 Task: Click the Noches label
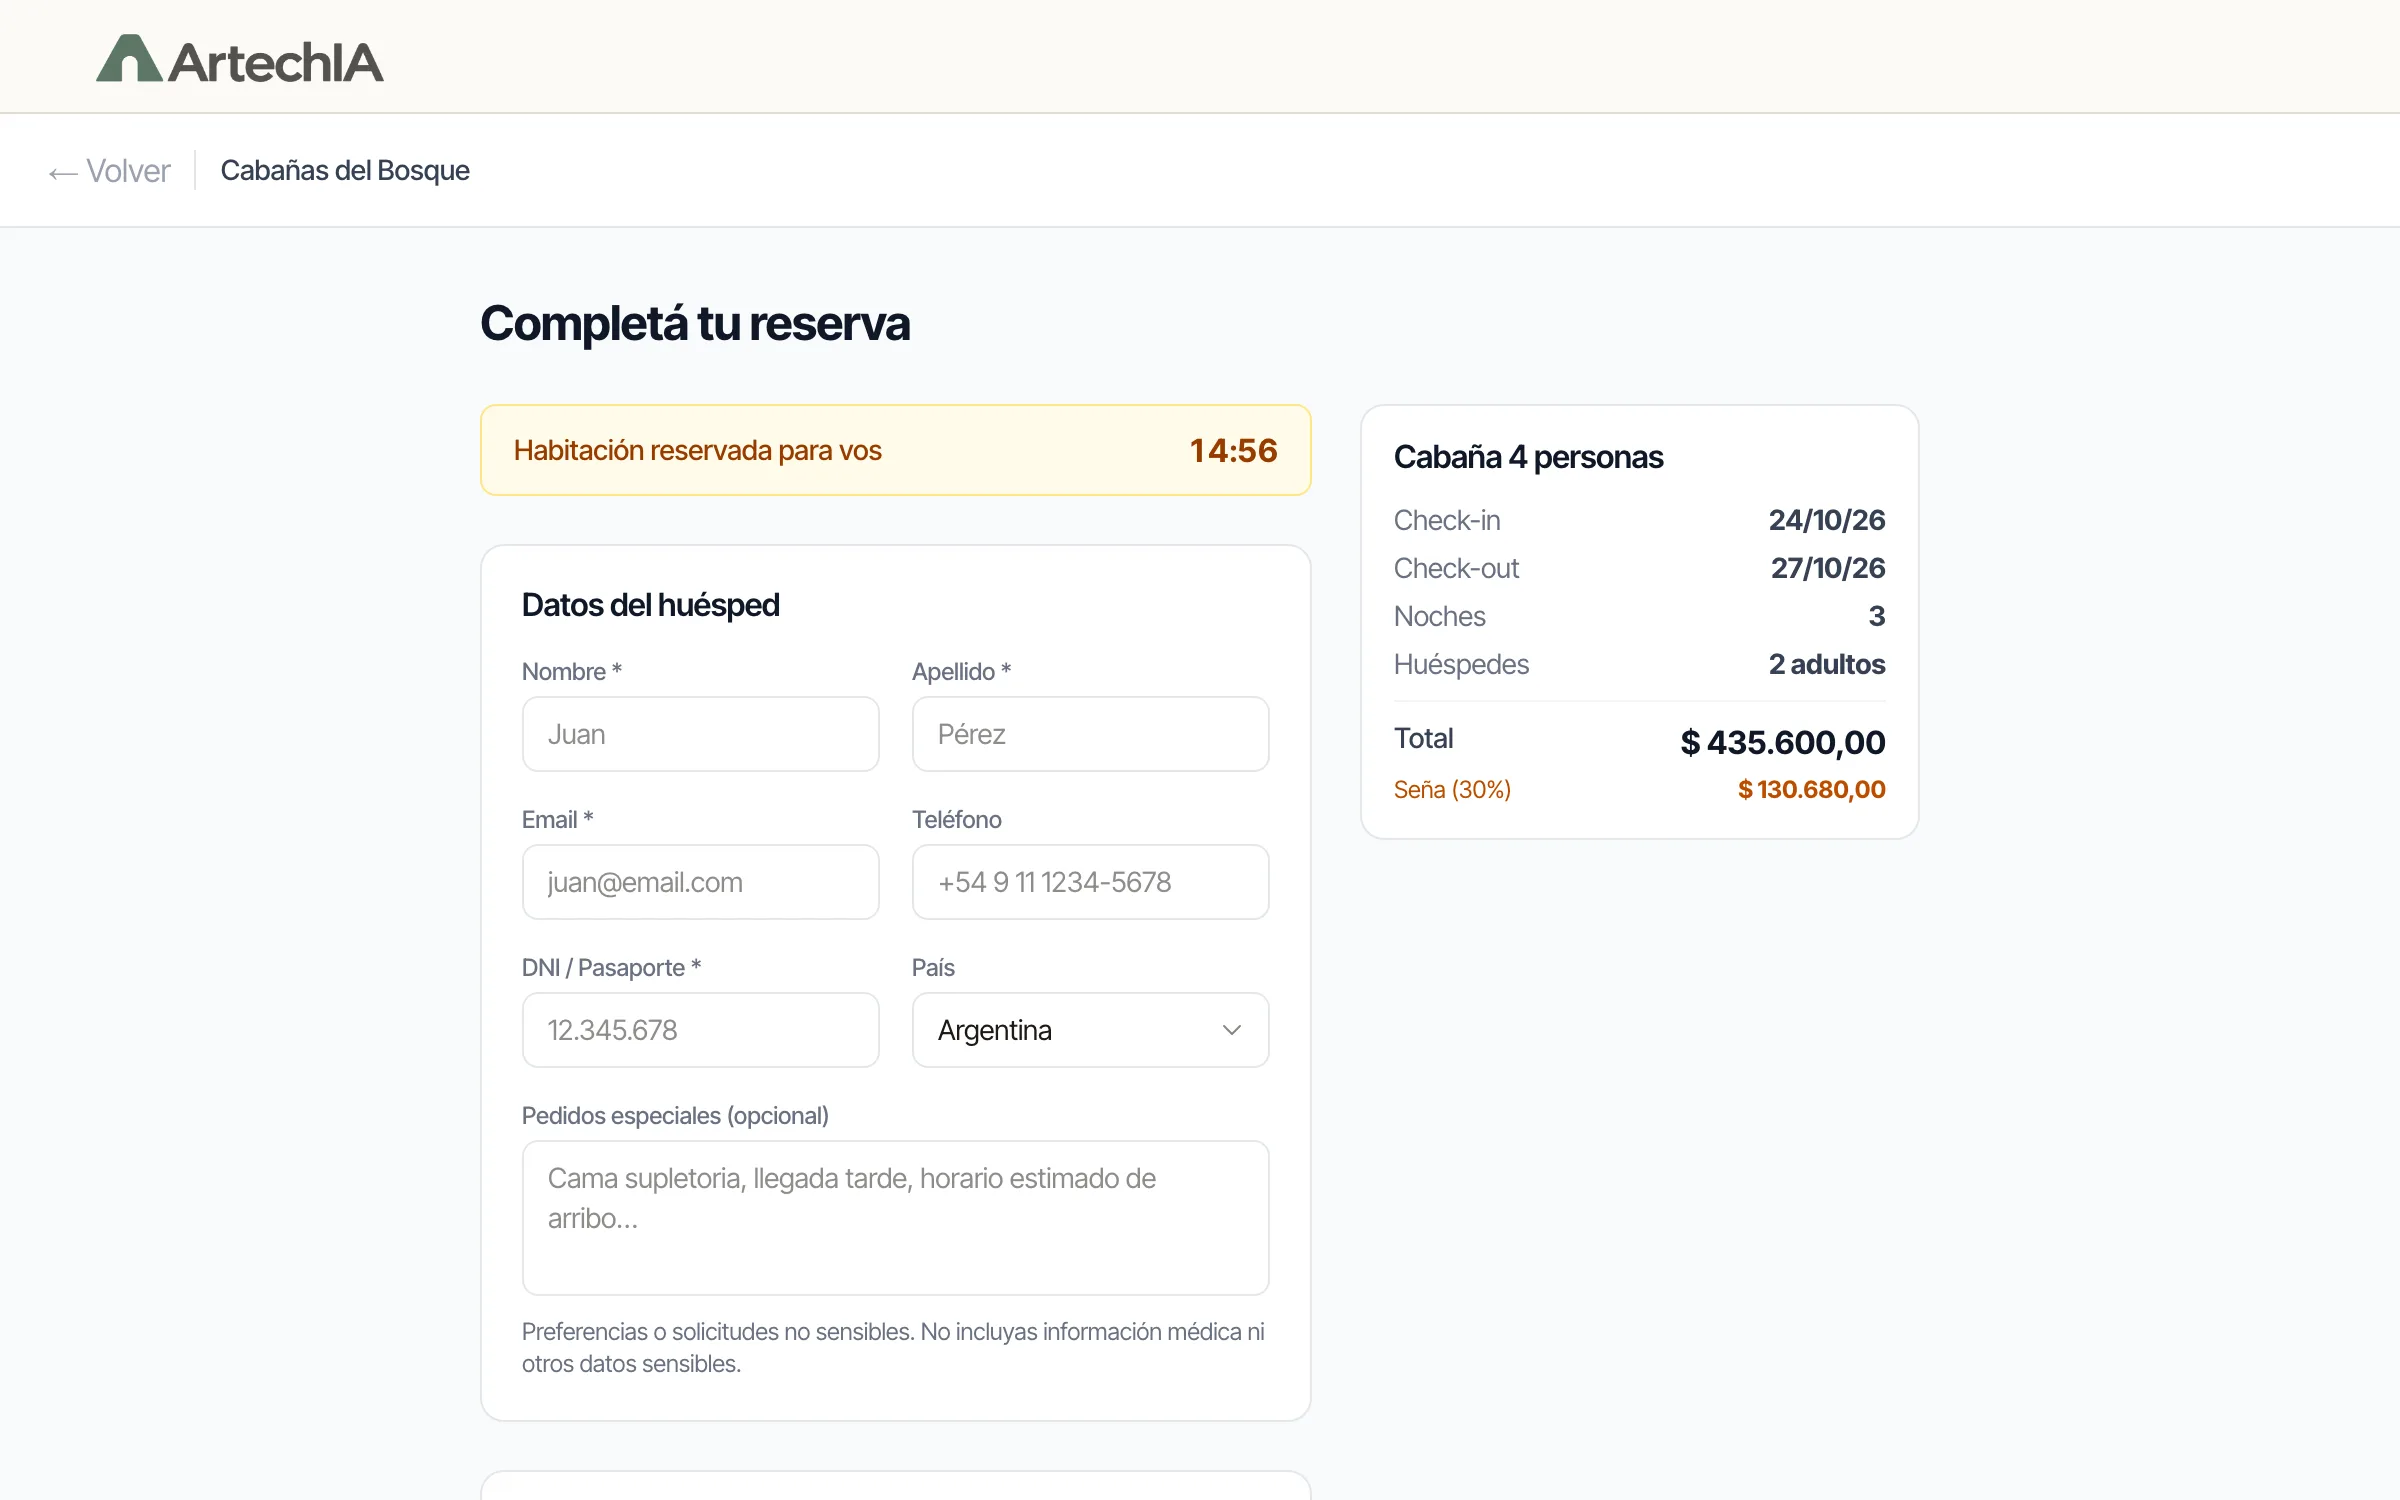point(1439,616)
